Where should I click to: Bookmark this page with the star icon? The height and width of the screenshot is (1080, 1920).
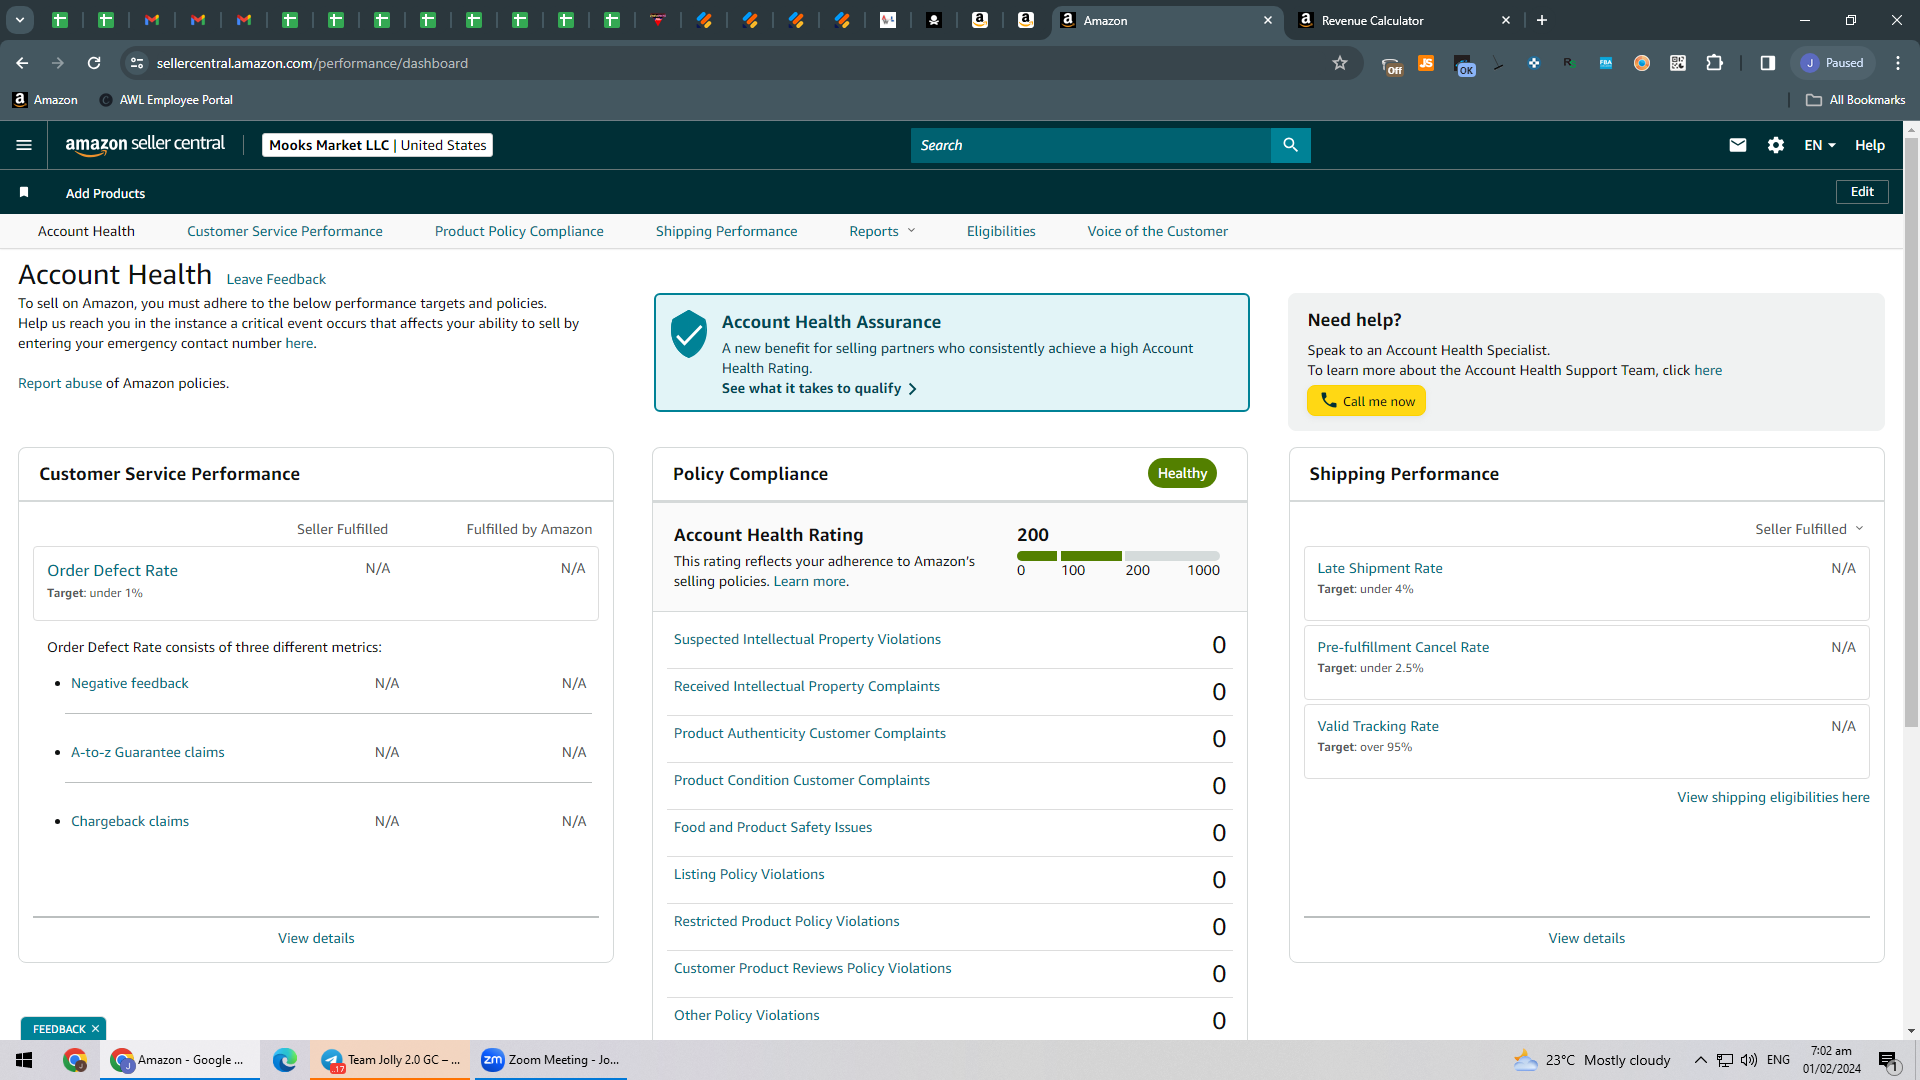coord(1340,63)
